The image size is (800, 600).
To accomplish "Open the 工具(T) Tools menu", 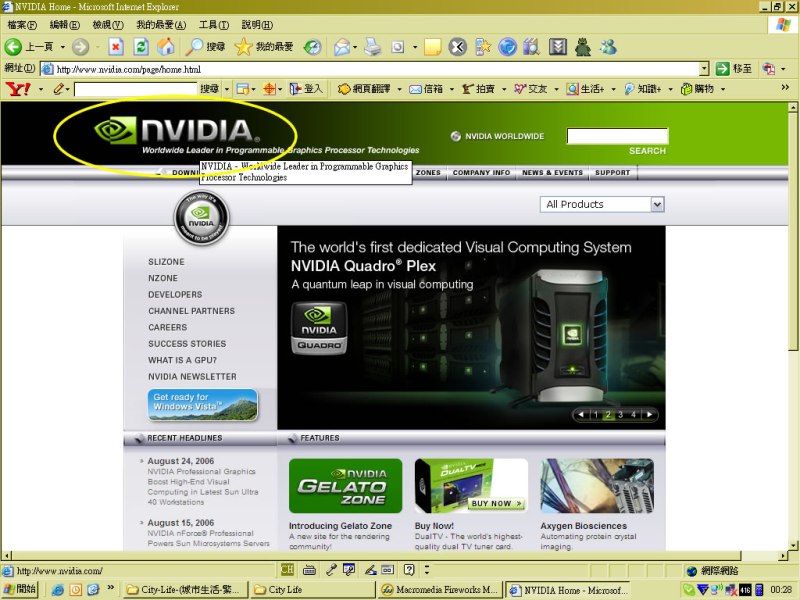I will point(214,24).
